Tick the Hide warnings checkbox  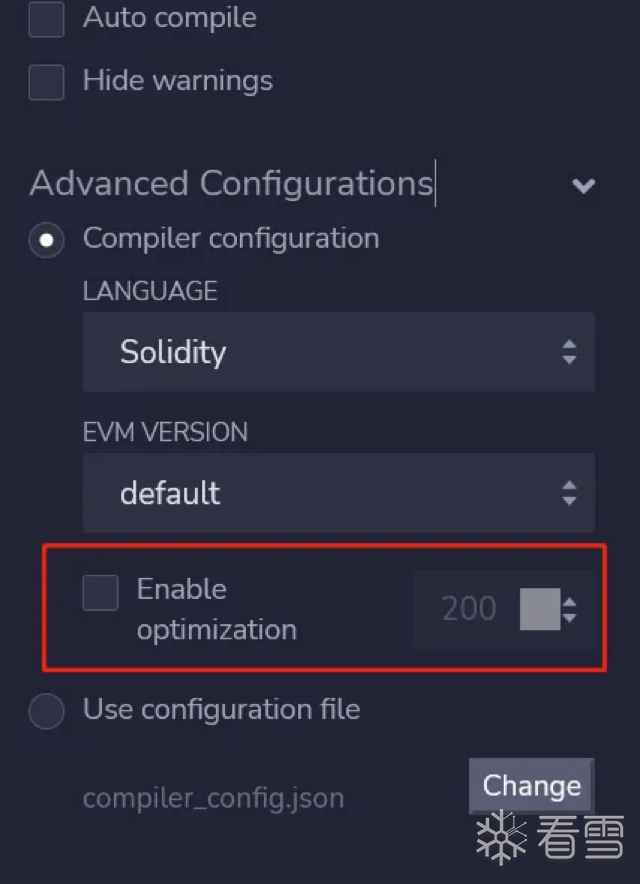pyautogui.click(x=46, y=82)
